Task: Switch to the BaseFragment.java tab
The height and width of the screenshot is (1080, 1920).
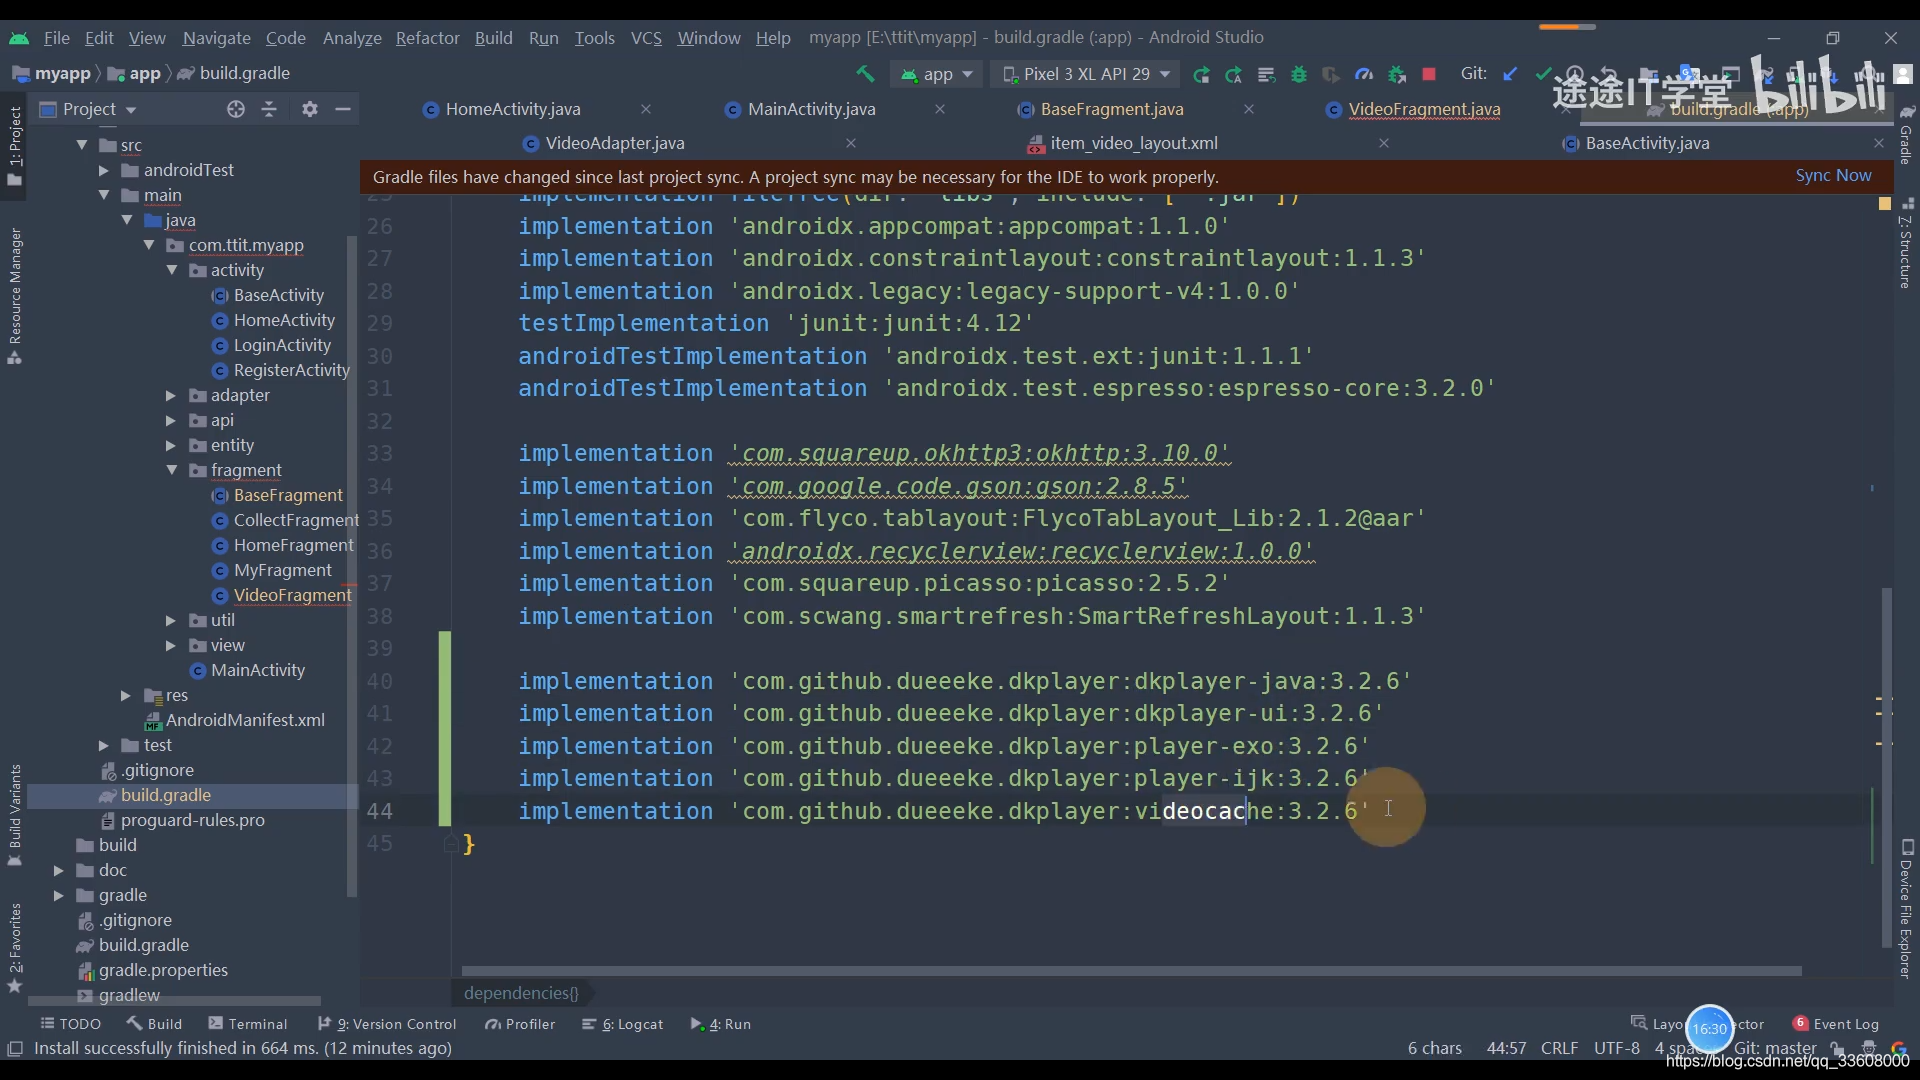Action: 1111,109
